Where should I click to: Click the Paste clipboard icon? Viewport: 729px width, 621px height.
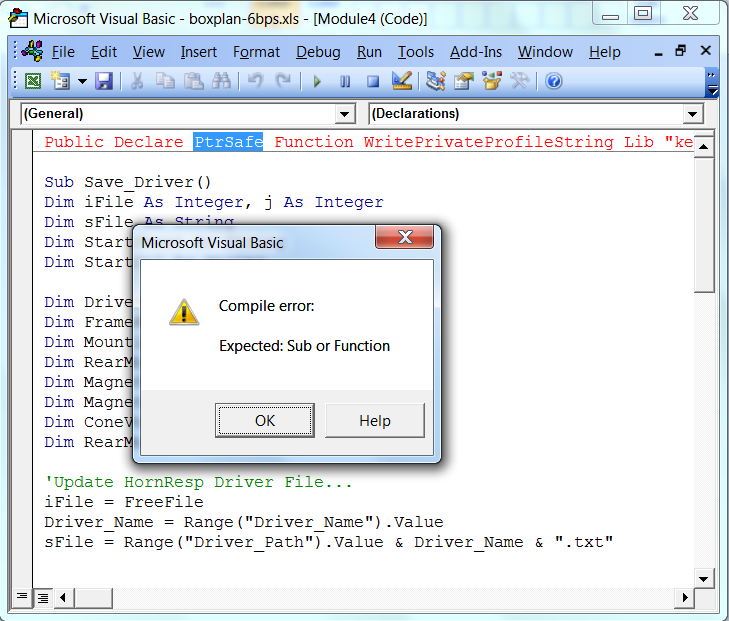click(x=193, y=81)
